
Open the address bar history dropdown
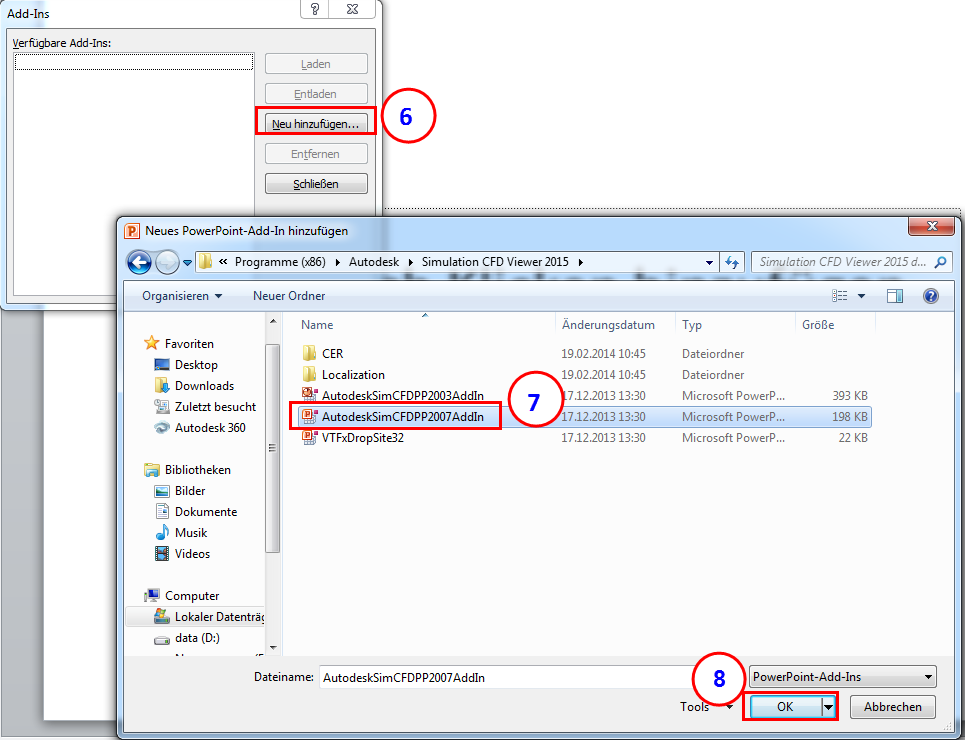point(710,263)
